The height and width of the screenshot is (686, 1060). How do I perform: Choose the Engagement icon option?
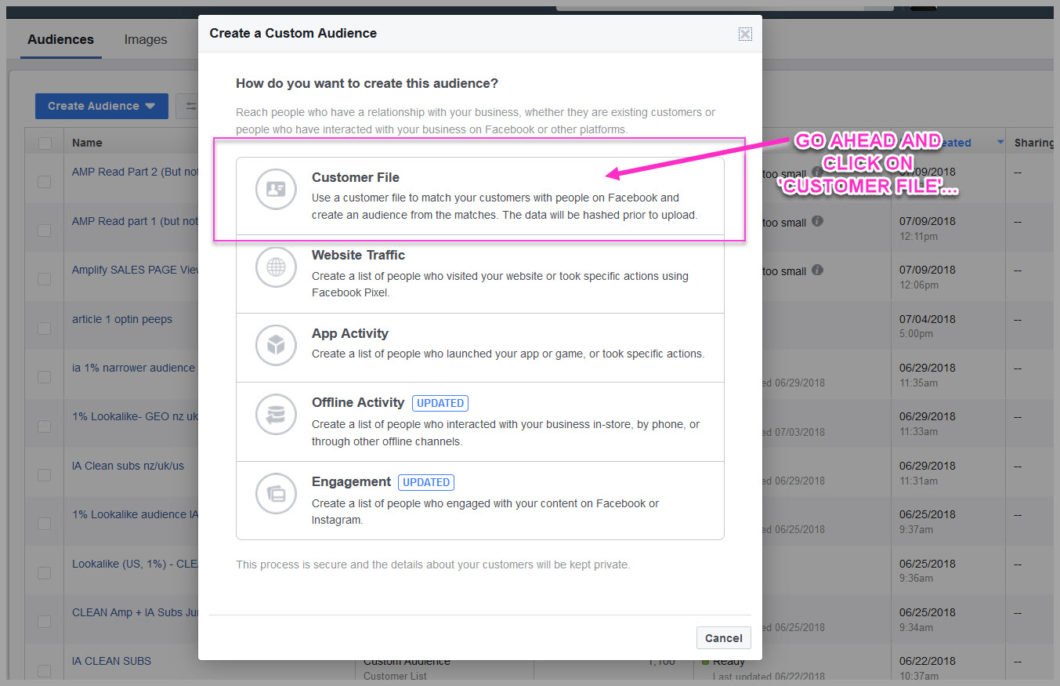(x=276, y=493)
